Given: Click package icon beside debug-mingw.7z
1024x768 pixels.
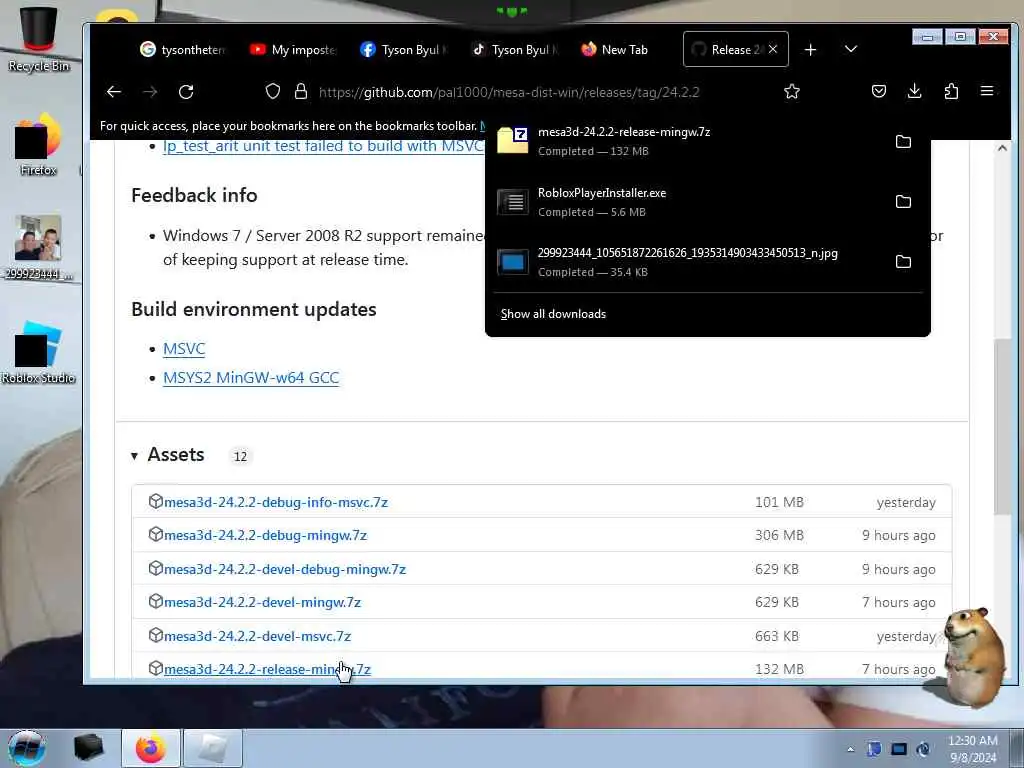Looking at the screenshot, I should 155,534.
